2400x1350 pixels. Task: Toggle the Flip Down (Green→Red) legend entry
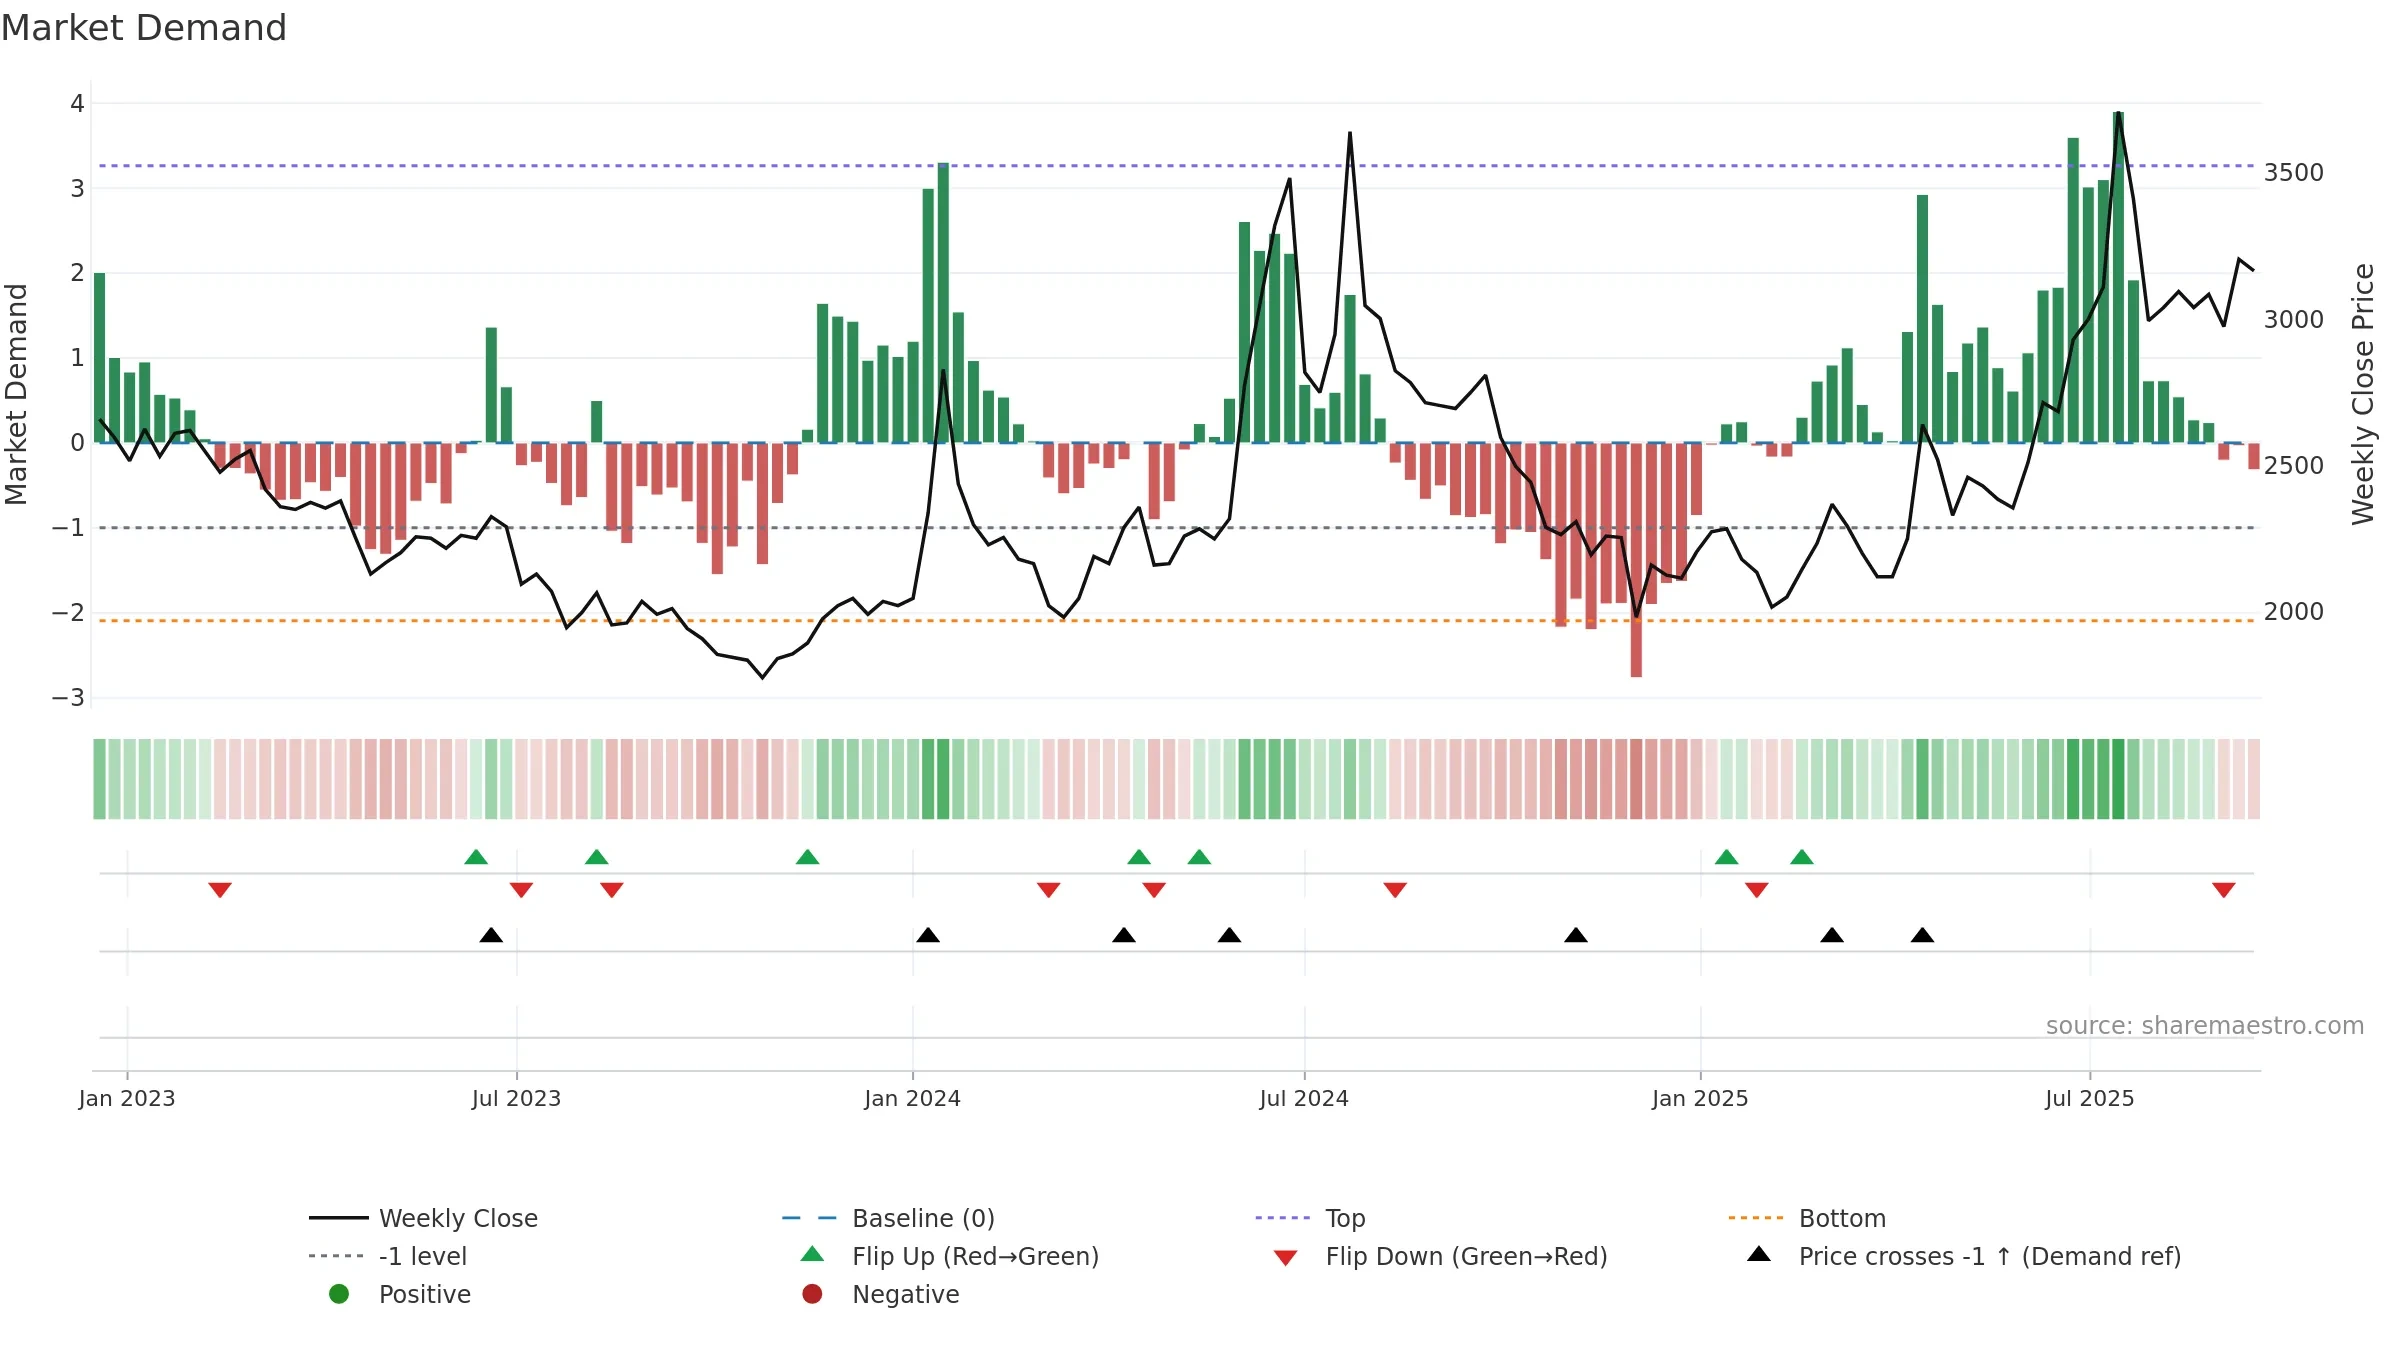pos(1439,1256)
